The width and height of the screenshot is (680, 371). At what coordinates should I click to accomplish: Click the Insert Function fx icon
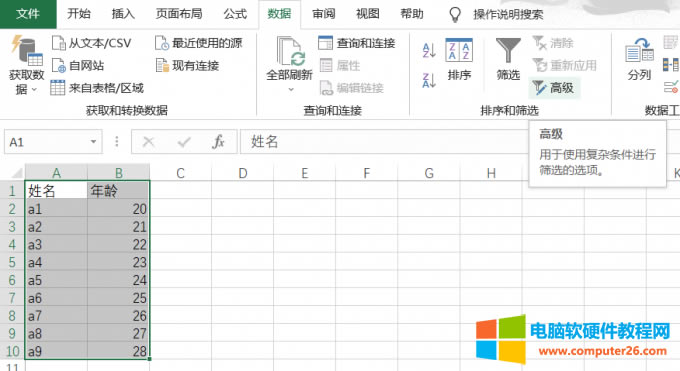[218, 142]
